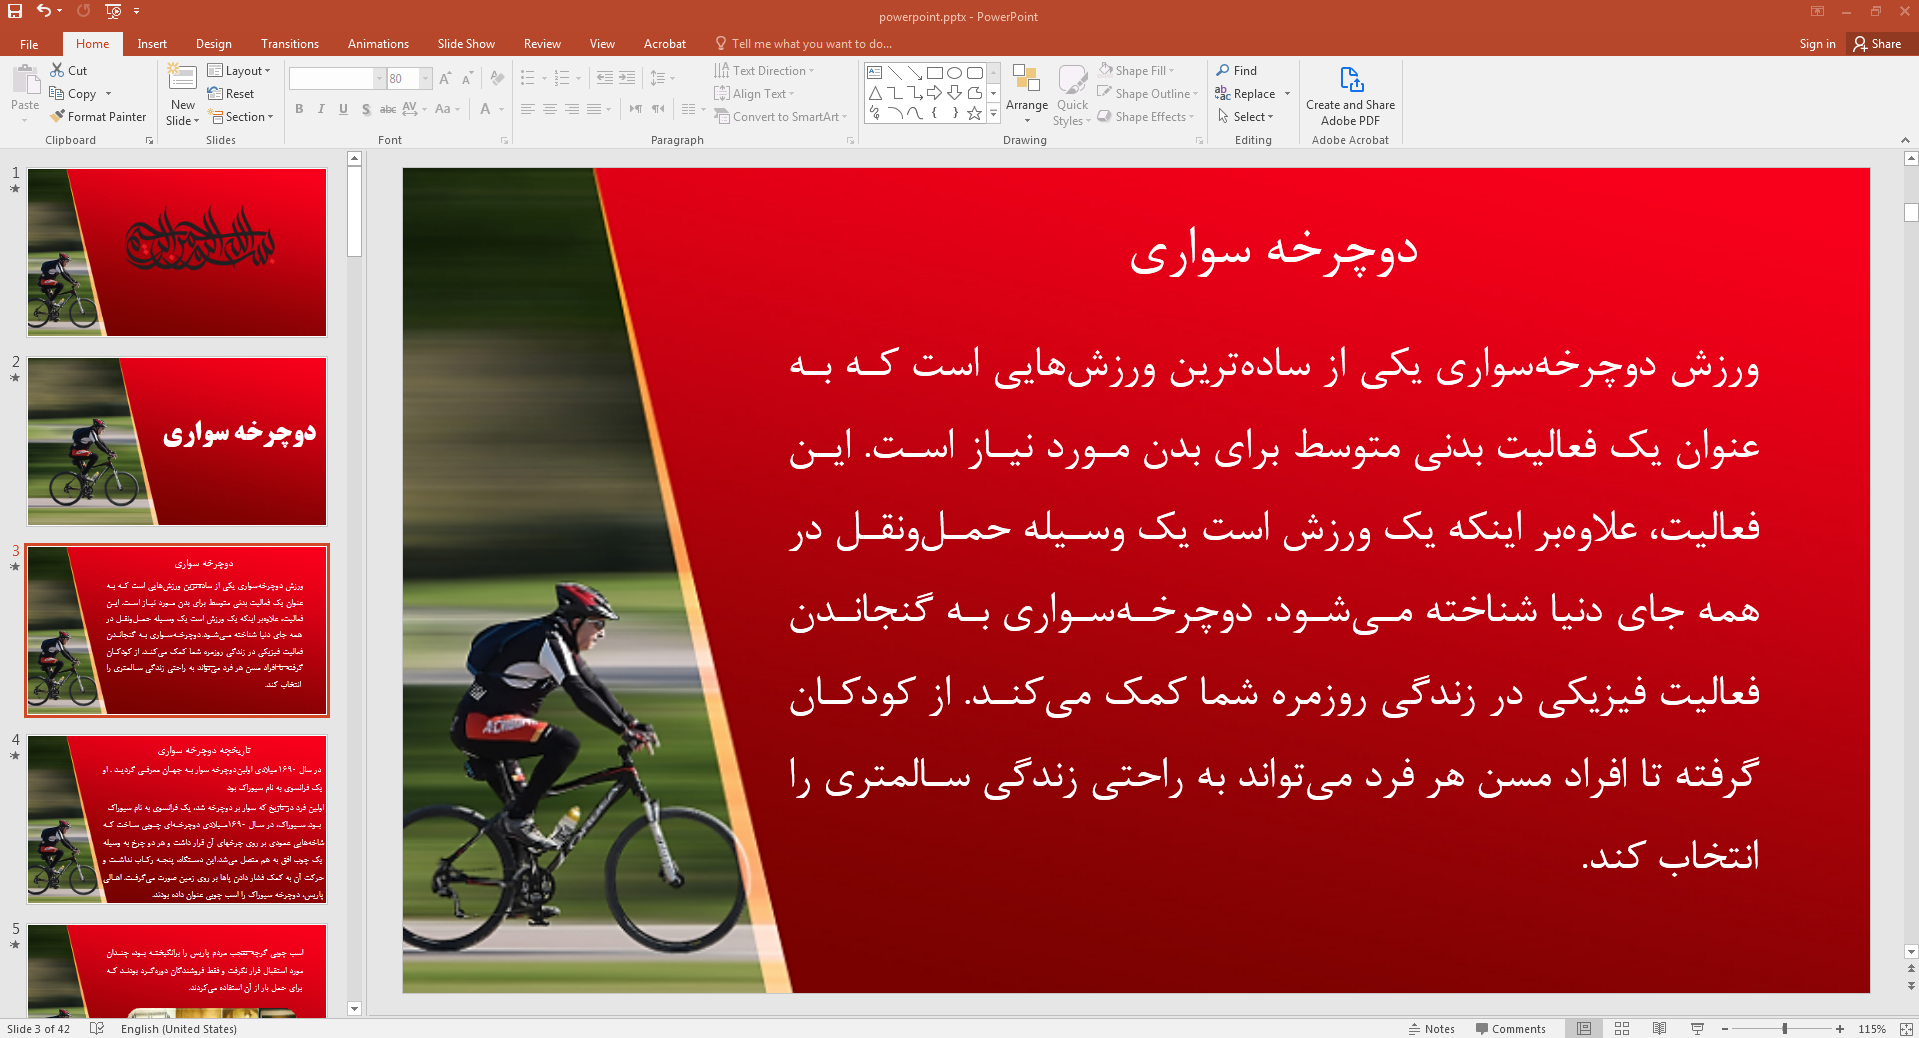Toggle Center text alignment

tap(549, 109)
